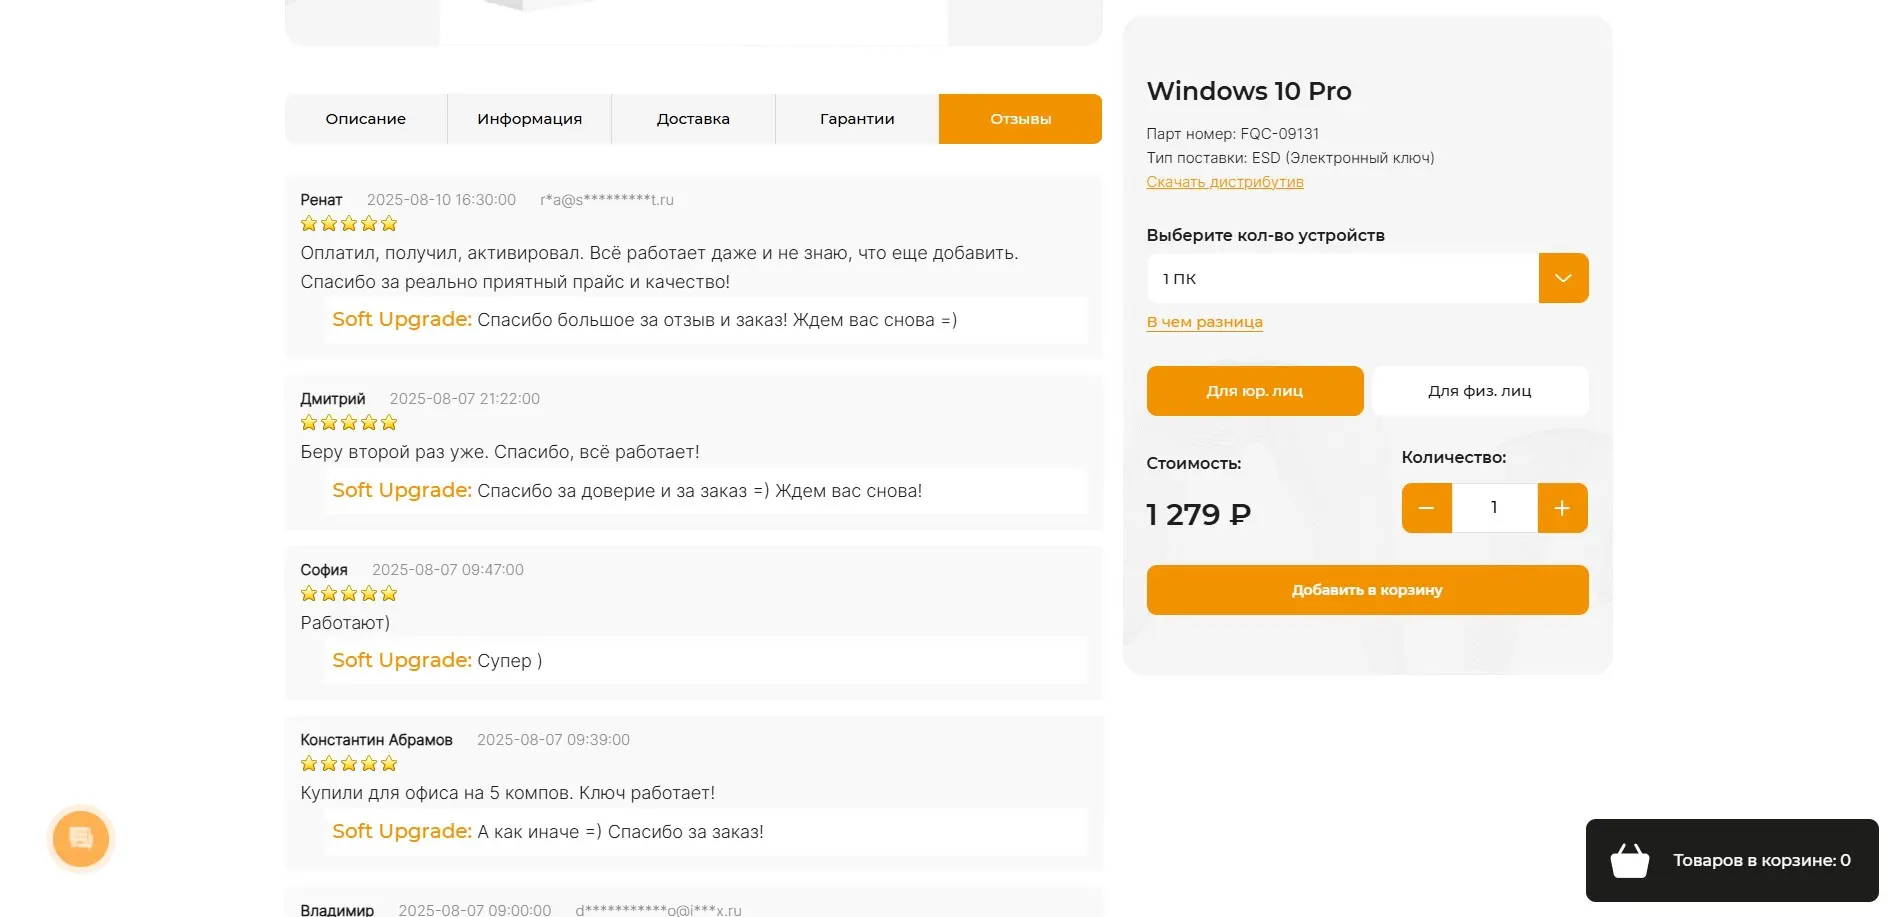Open the chat widget icon
The image size is (1896, 917).
click(x=81, y=838)
